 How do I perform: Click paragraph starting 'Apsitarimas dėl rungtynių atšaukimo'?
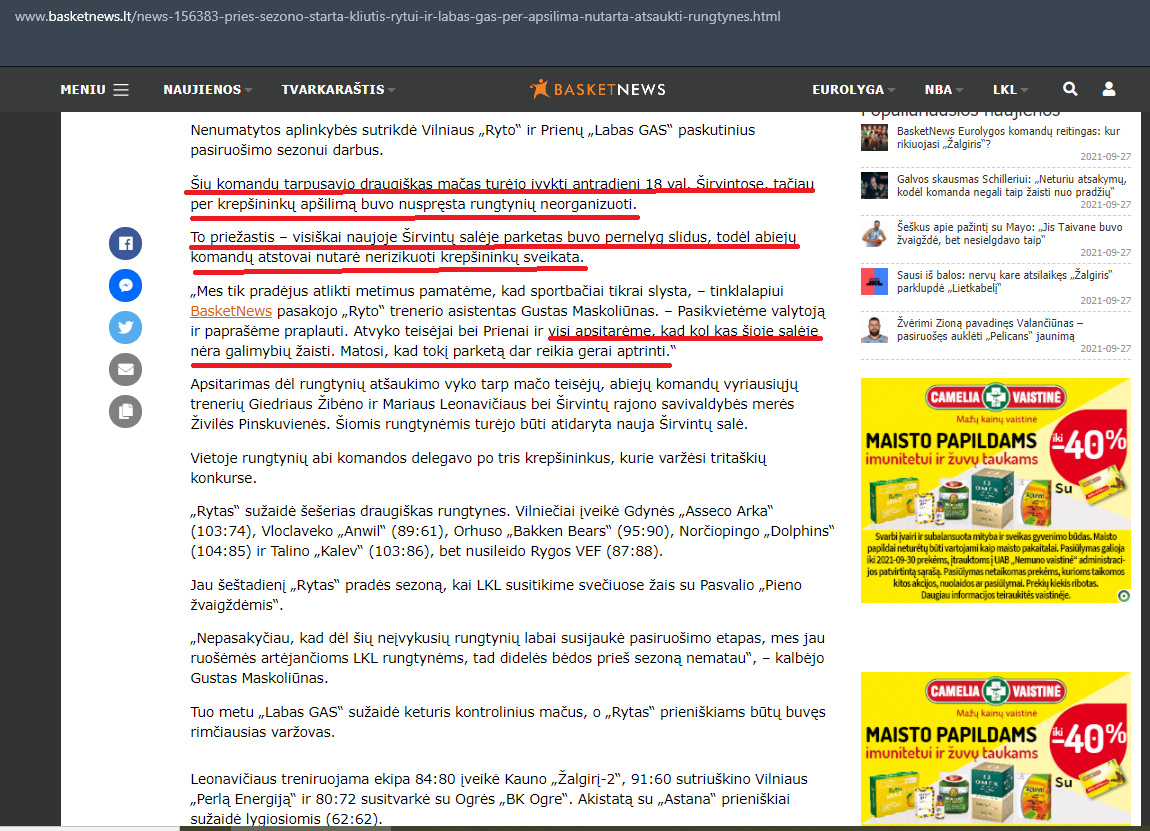tap(494, 404)
